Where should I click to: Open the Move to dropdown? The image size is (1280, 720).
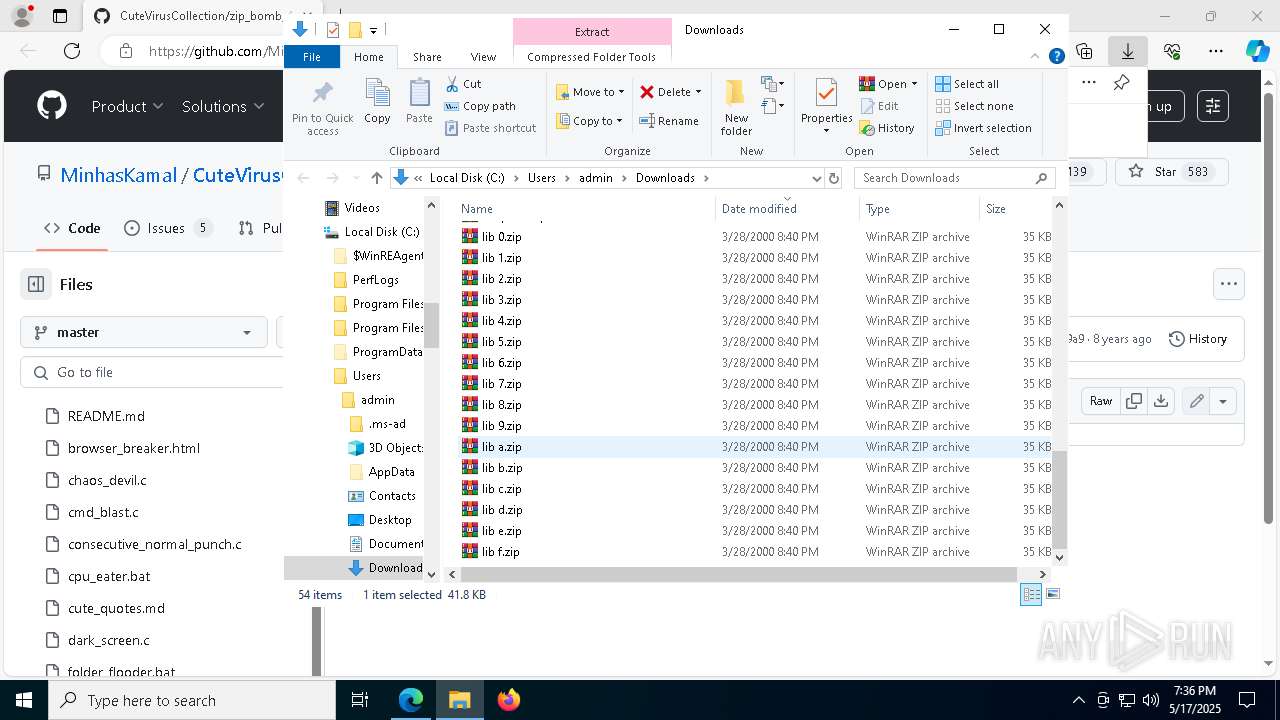pos(590,92)
